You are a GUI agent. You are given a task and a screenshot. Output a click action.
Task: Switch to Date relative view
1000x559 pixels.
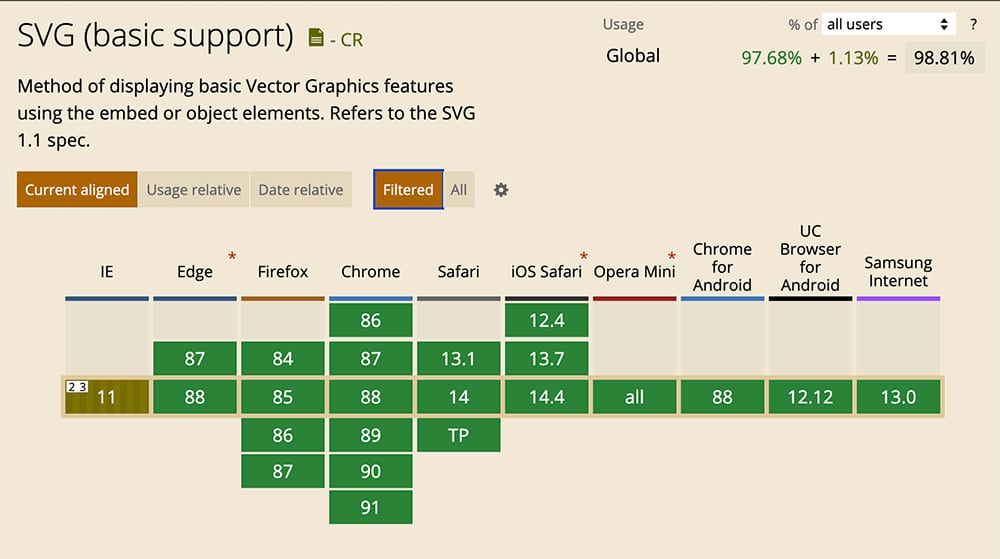(x=301, y=189)
